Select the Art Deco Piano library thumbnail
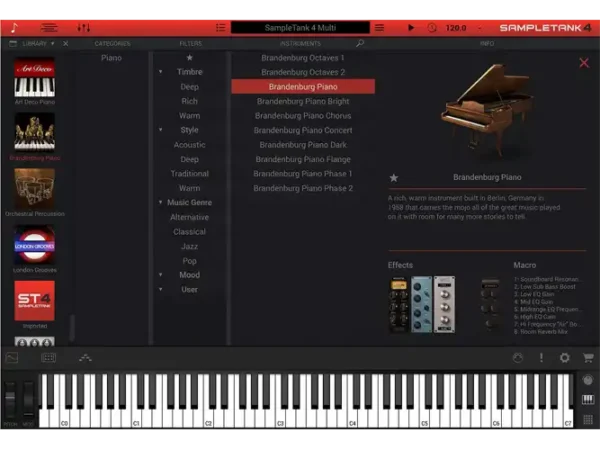 34,78
